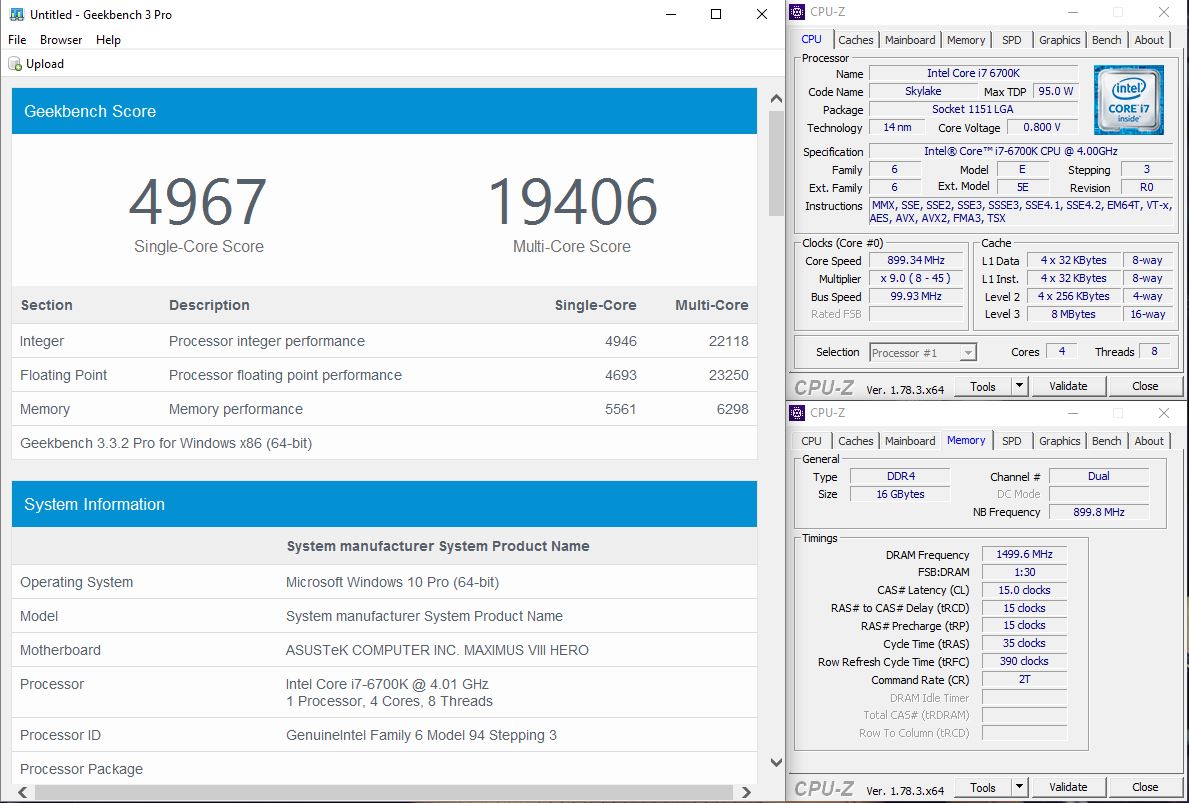Click the DRAM Frequency field 1499.6 MHz

tap(1024, 554)
